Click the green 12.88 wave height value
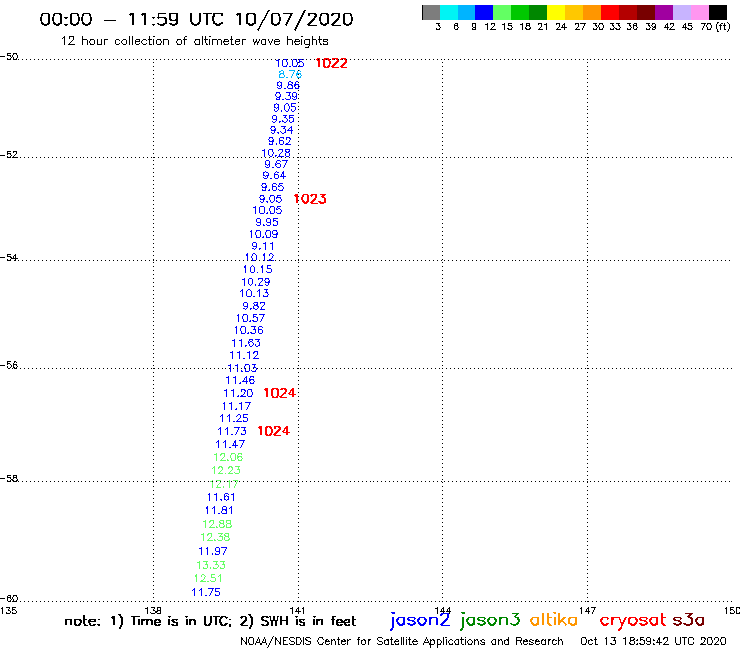Viewport: 740px width, 650px height. click(217, 524)
